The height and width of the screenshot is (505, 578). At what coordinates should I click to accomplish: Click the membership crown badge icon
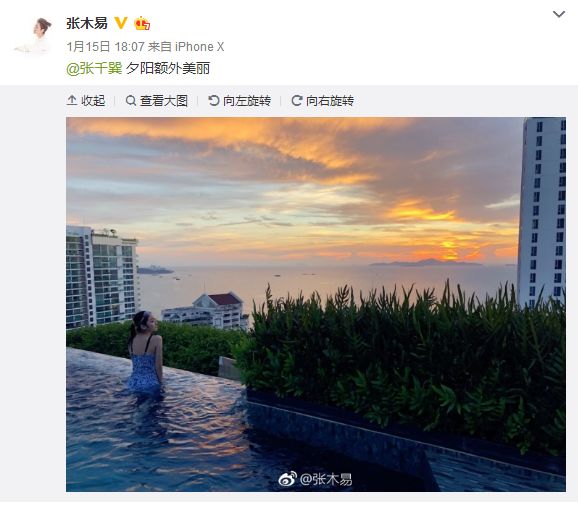coord(142,23)
